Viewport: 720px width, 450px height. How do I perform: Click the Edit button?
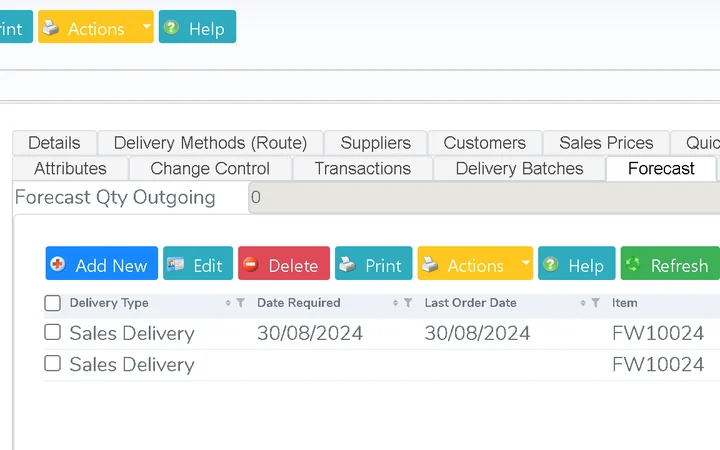[x=198, y=263]
